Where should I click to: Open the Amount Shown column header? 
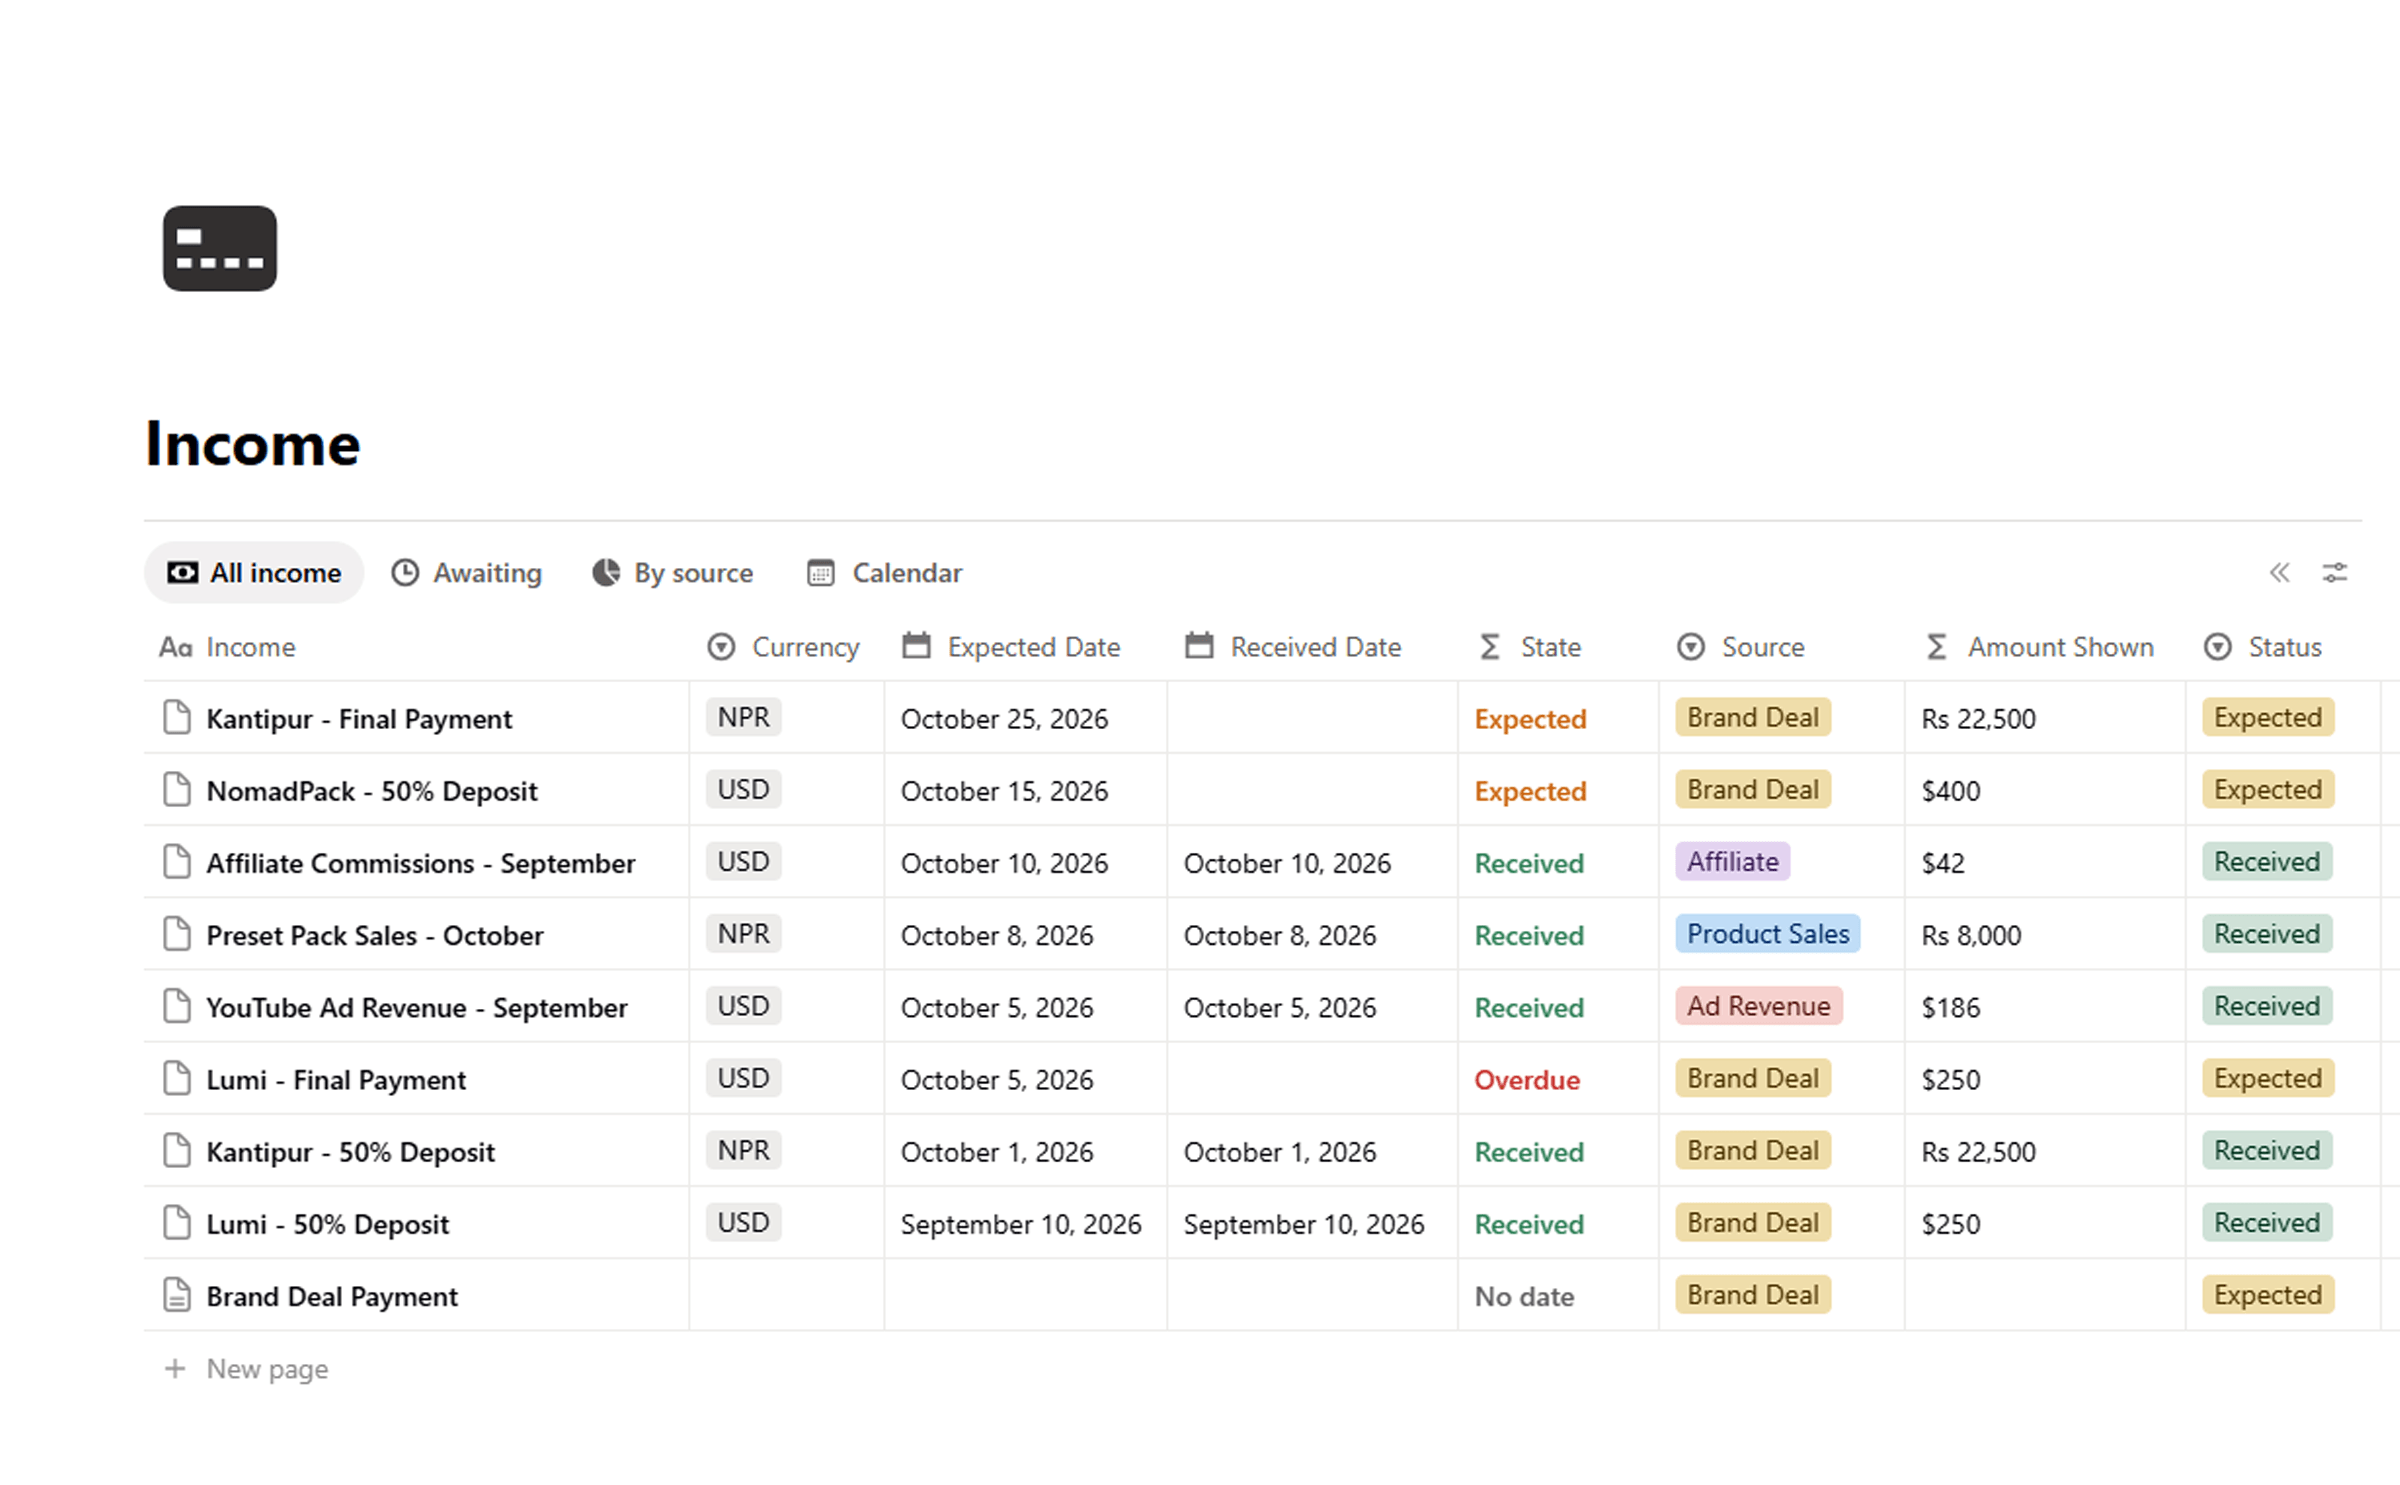2039,647
